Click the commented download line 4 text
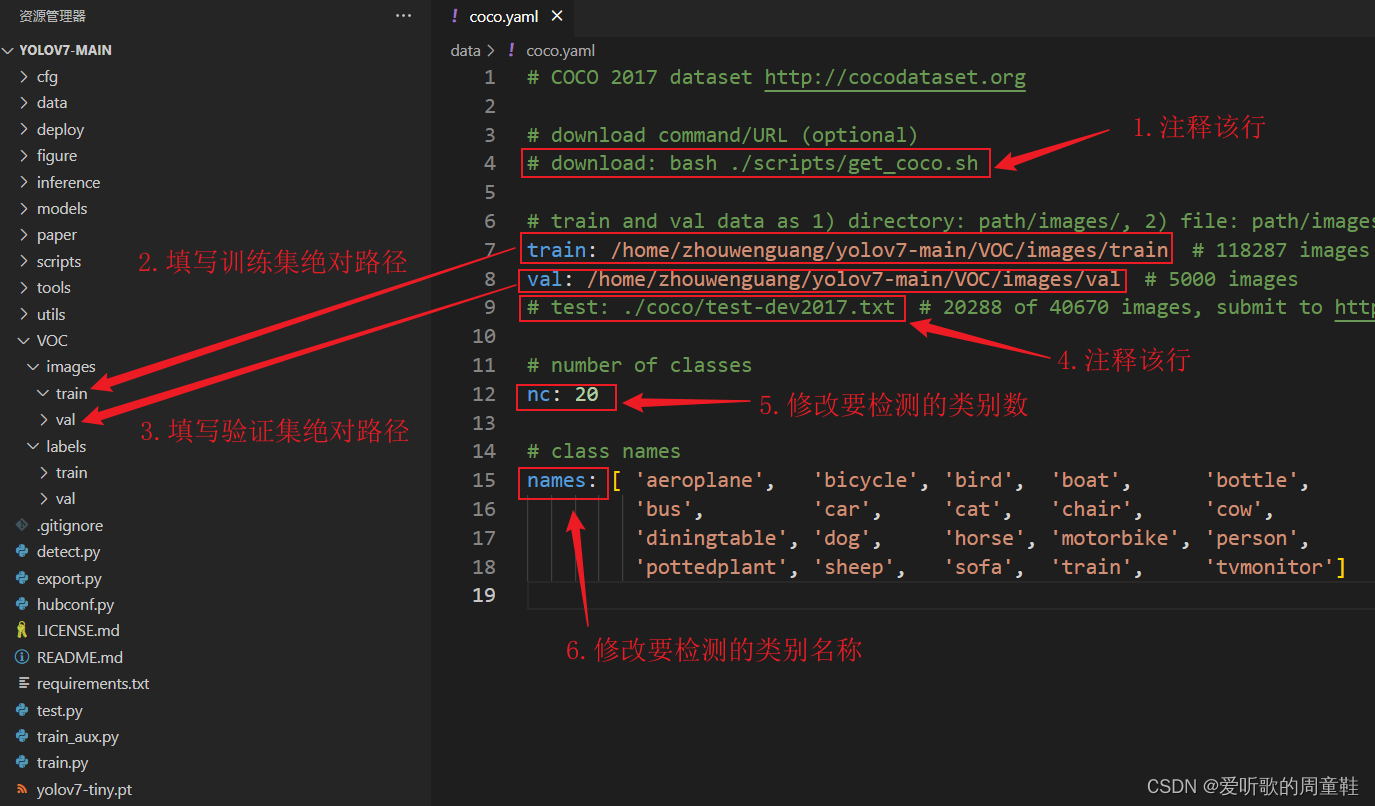Image resolution: width=1375 pixels, height=806 pixels. (x=752, y=163)
